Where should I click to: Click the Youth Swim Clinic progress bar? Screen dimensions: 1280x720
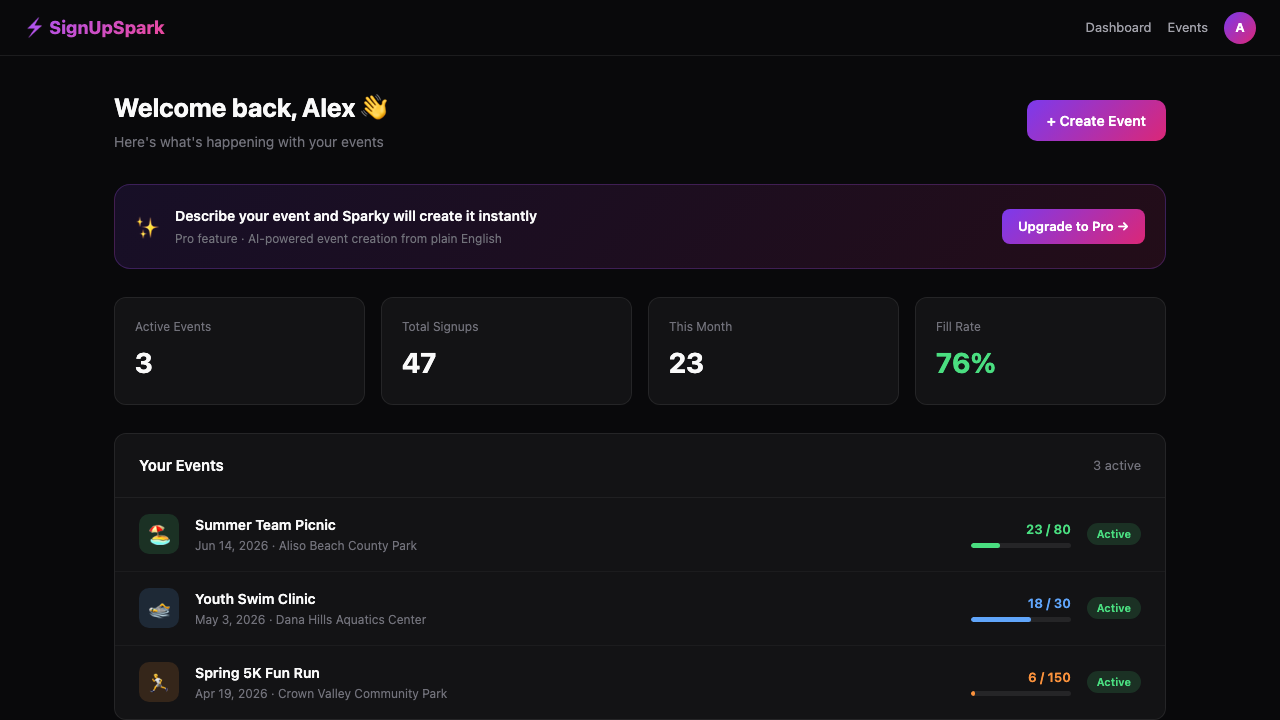(1020, 619)
